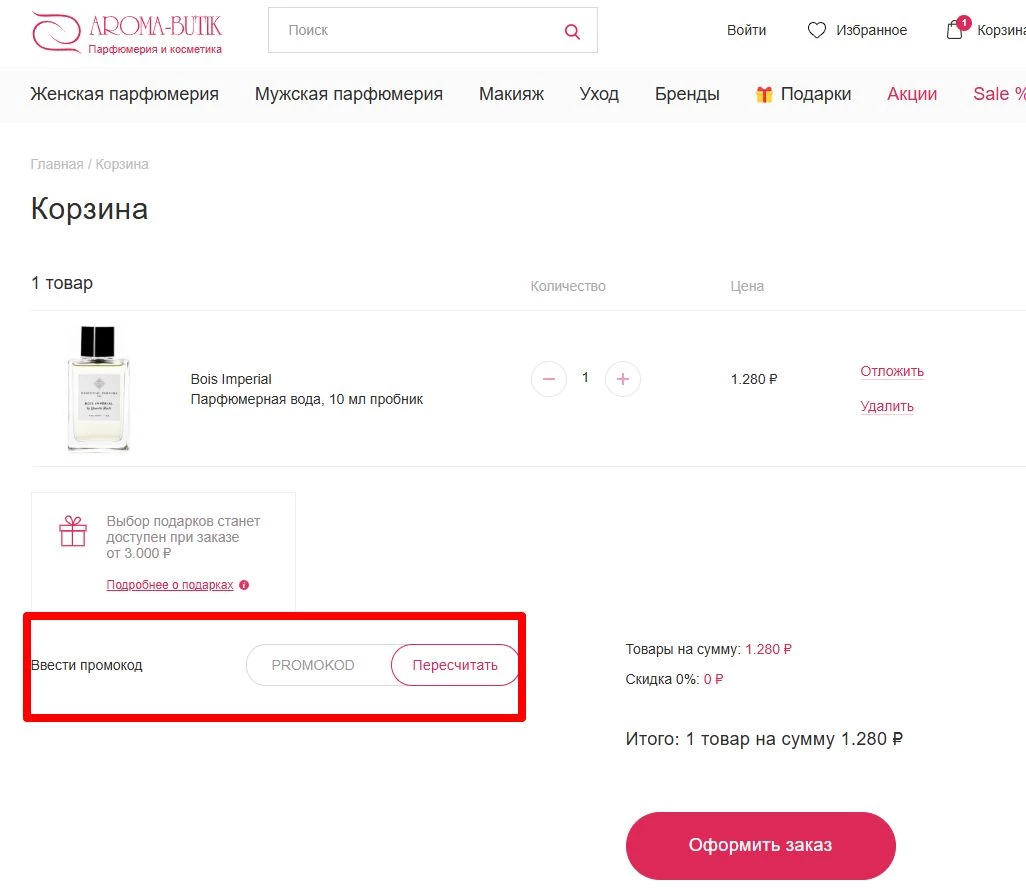Click the Aroma-Butik logo

(126, 32)
